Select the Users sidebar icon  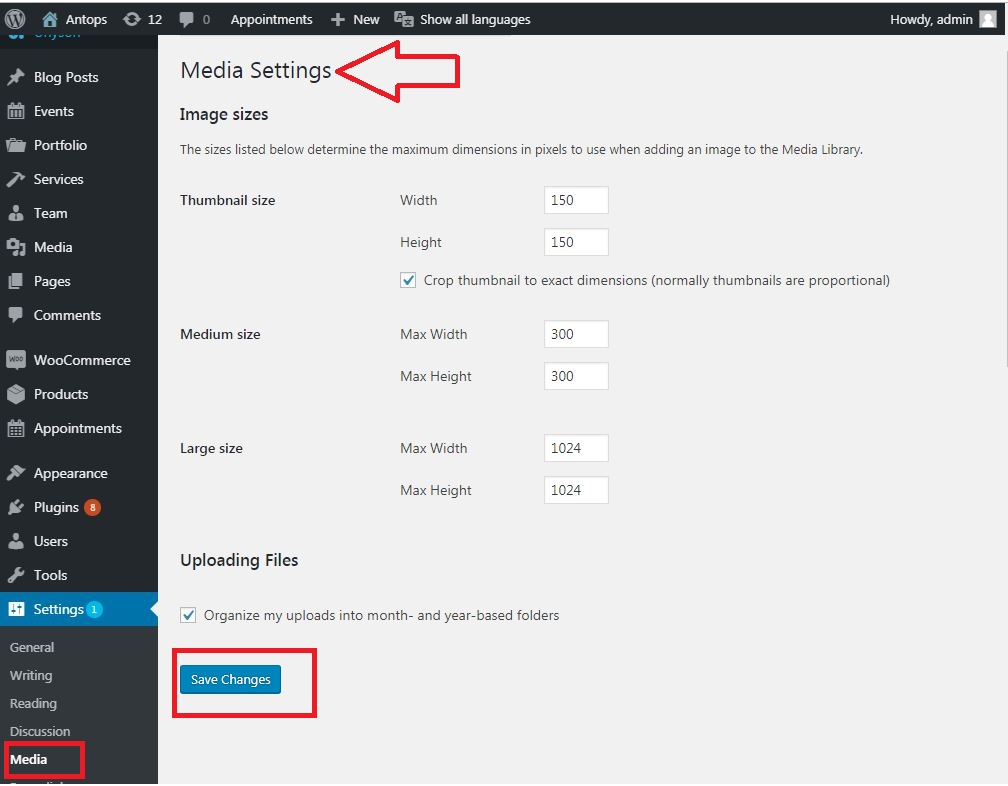(17, 541)
